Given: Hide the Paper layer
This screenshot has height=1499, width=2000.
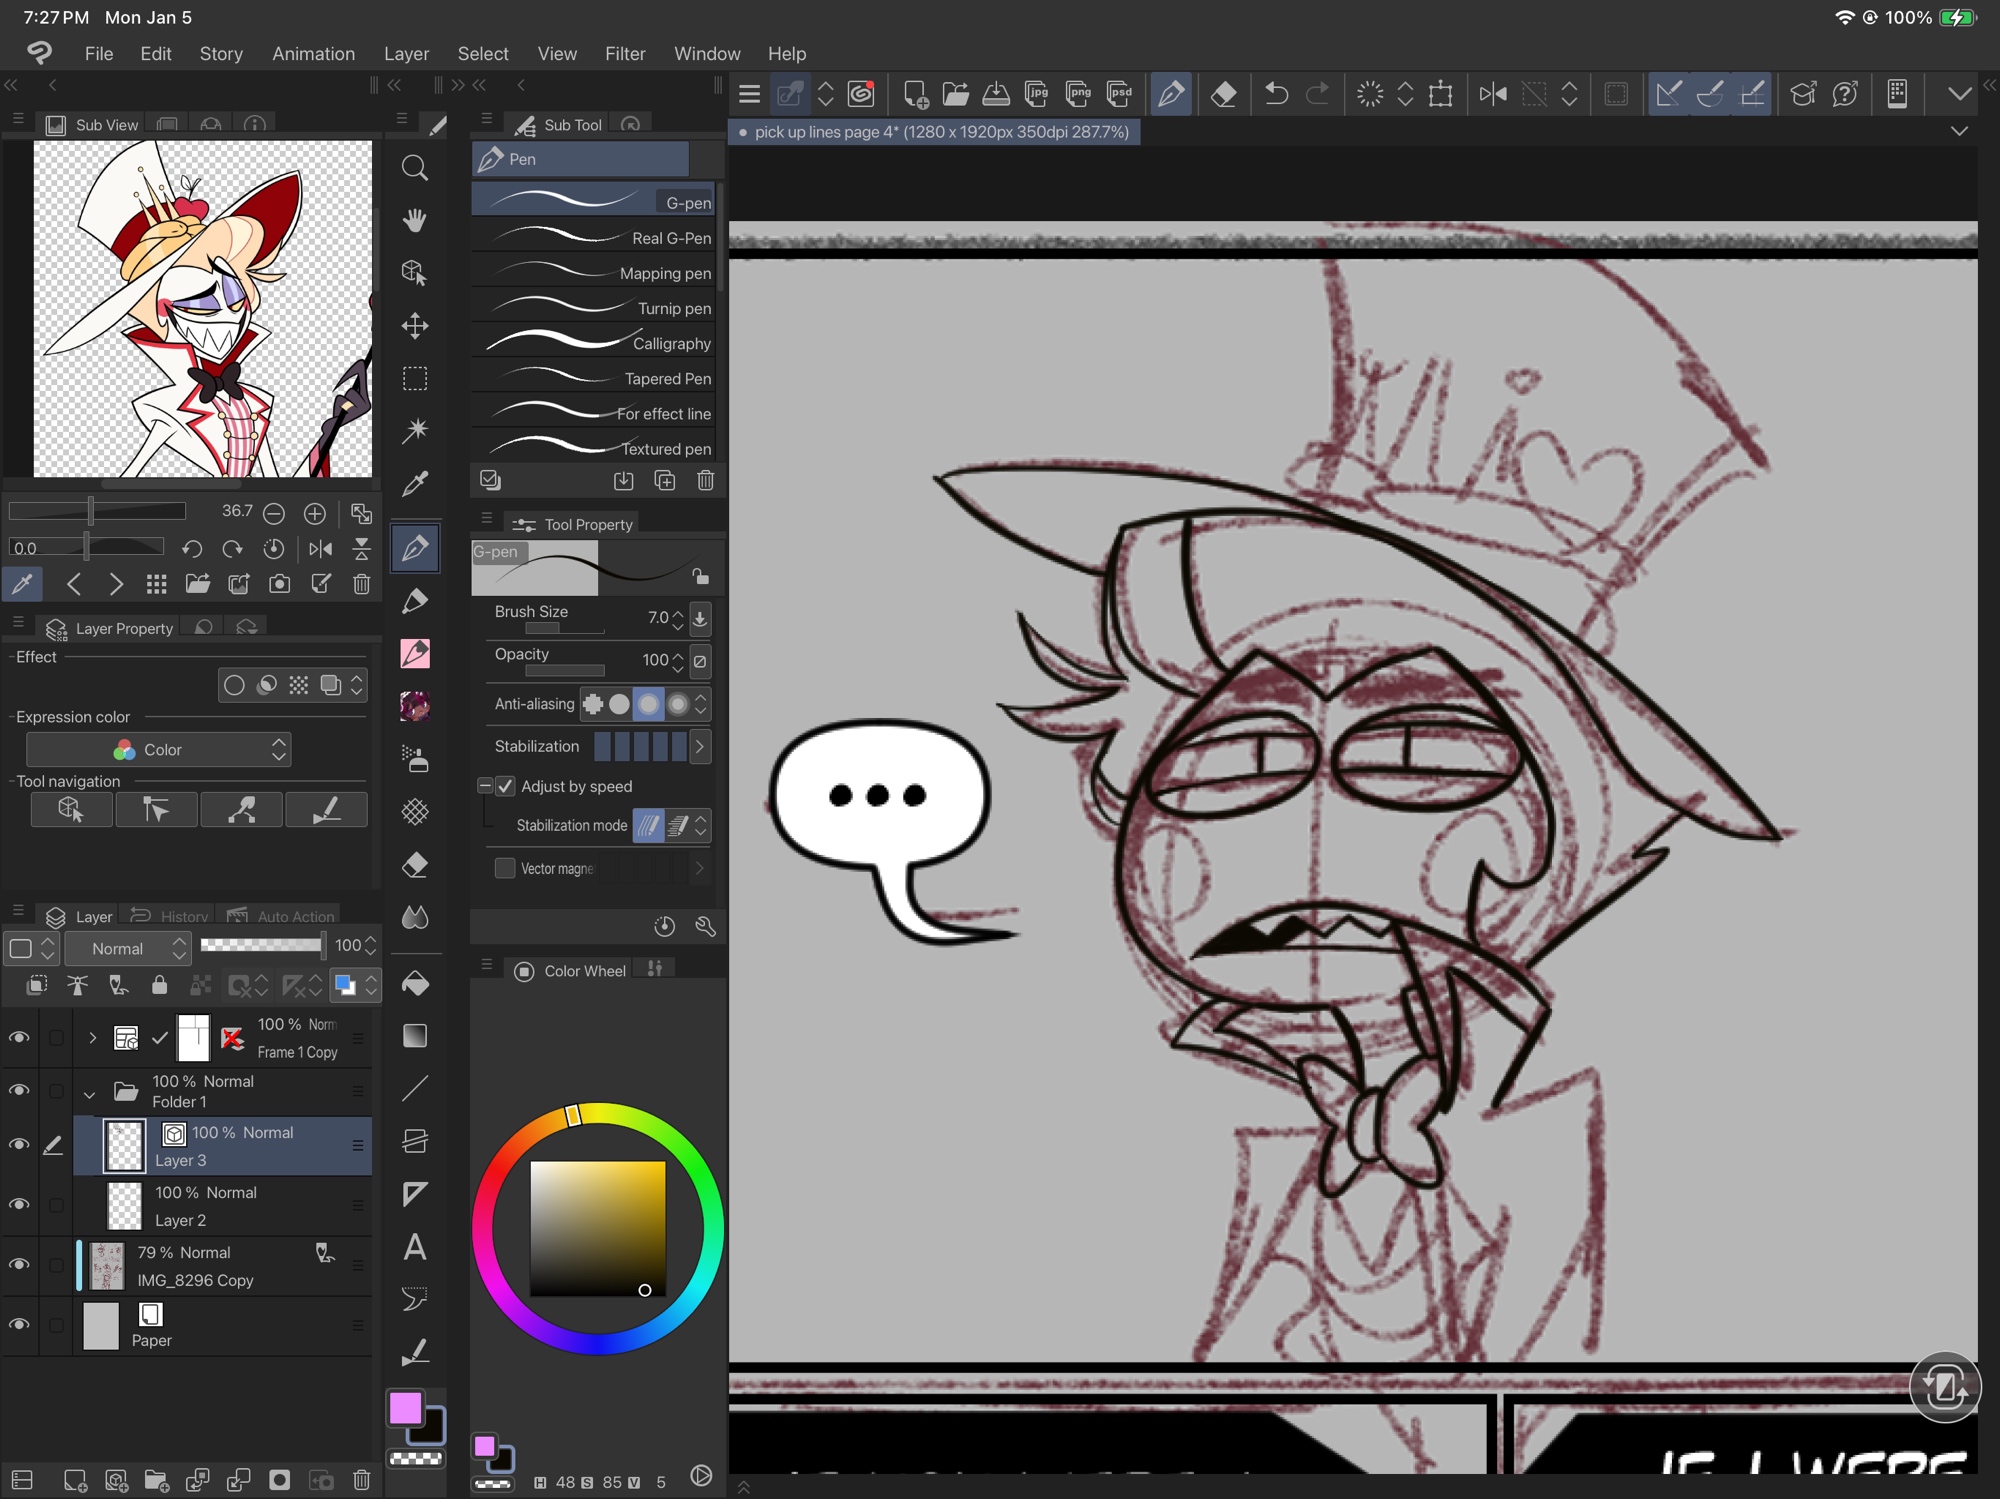Looking at the screenshot, I should tap(19, 1324).
